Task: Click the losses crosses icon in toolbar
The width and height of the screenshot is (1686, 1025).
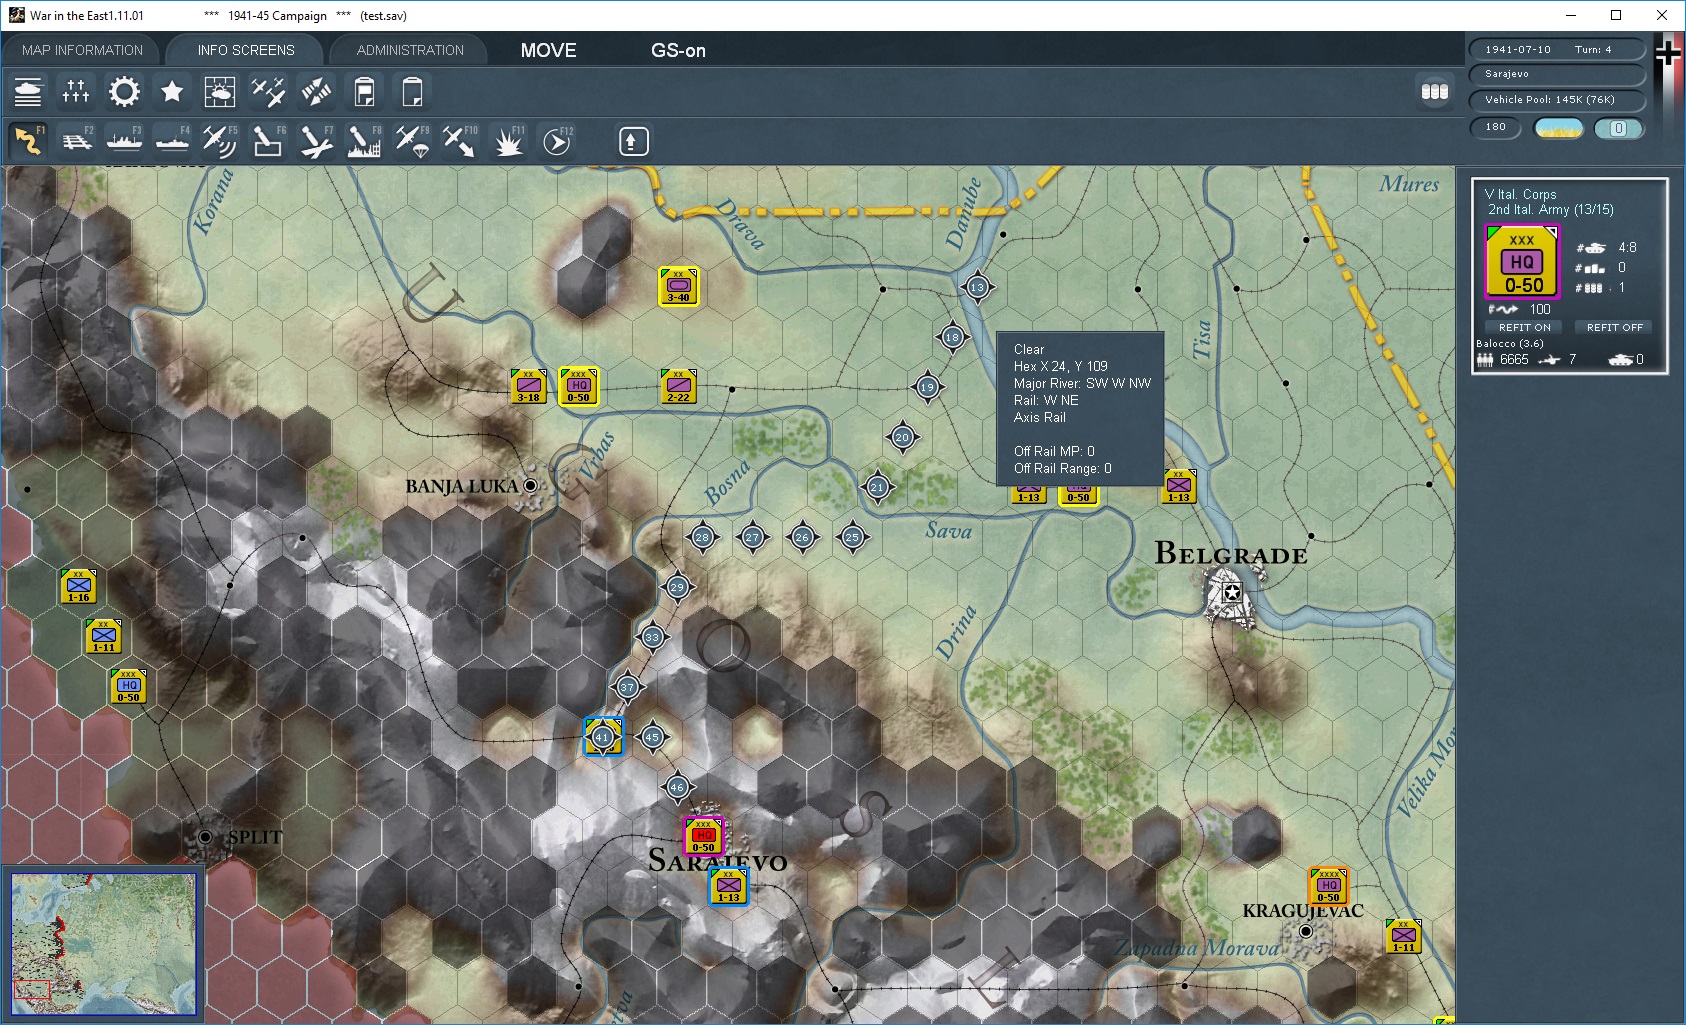Action: 76,92
